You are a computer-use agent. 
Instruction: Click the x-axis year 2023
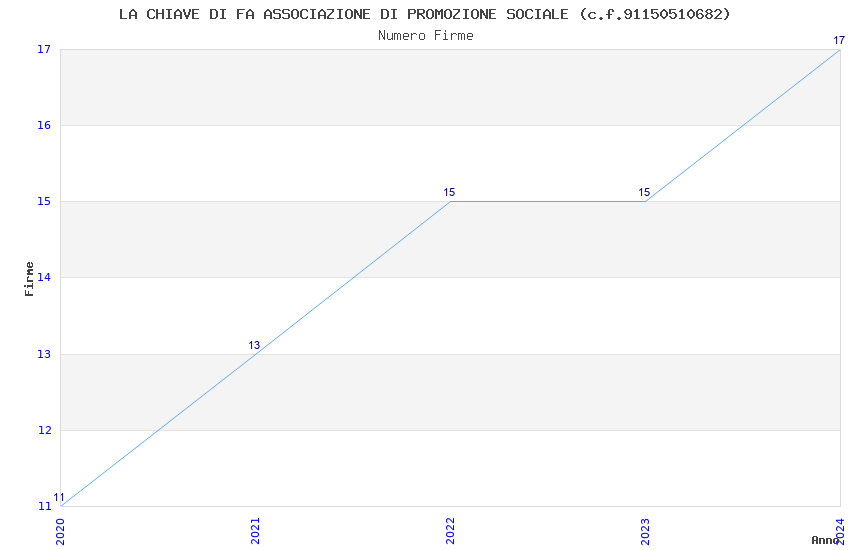coord(645,532)
